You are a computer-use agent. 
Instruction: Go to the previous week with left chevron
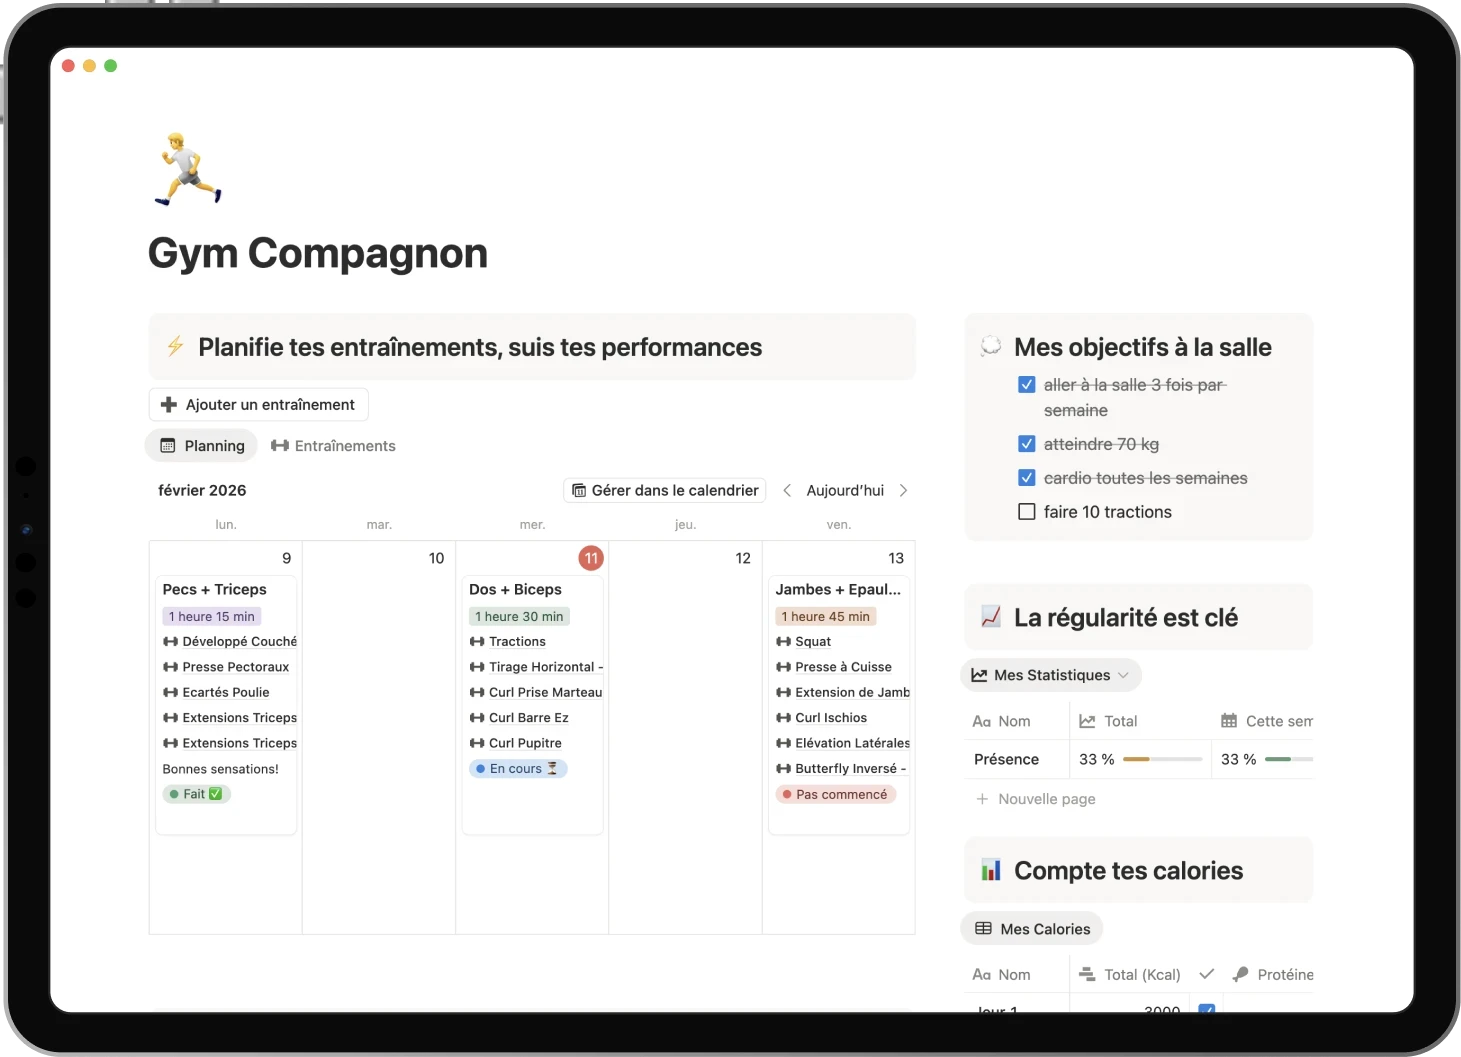787,490
